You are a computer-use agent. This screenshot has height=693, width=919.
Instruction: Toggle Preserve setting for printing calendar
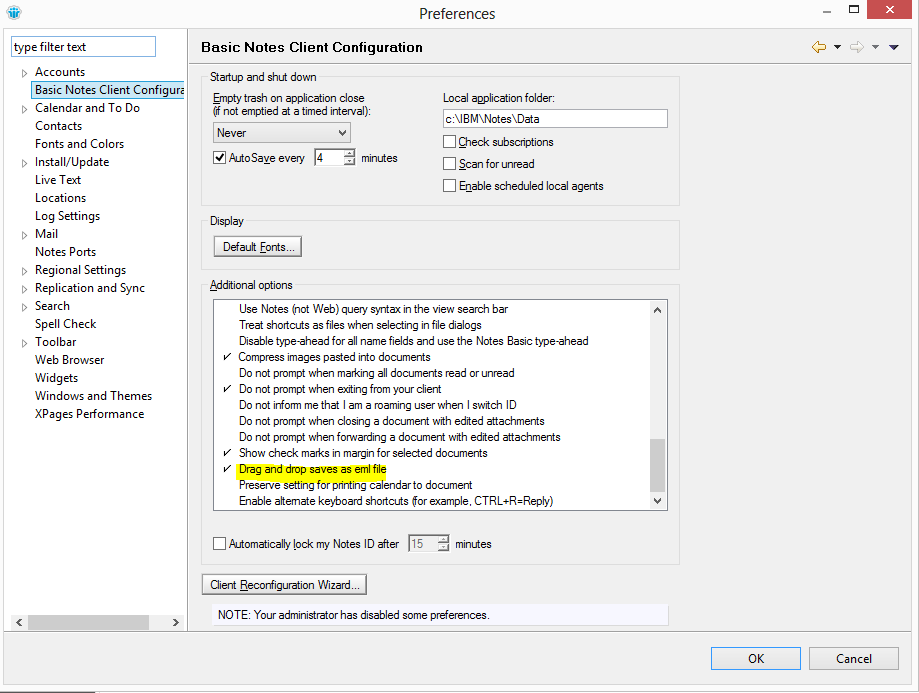[355, 485]
